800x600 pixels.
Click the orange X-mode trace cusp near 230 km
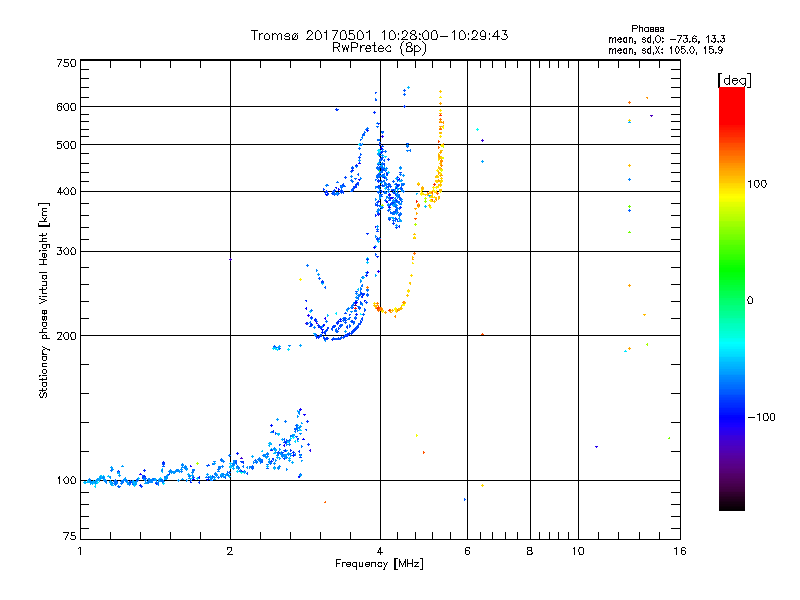coord(388,309)
